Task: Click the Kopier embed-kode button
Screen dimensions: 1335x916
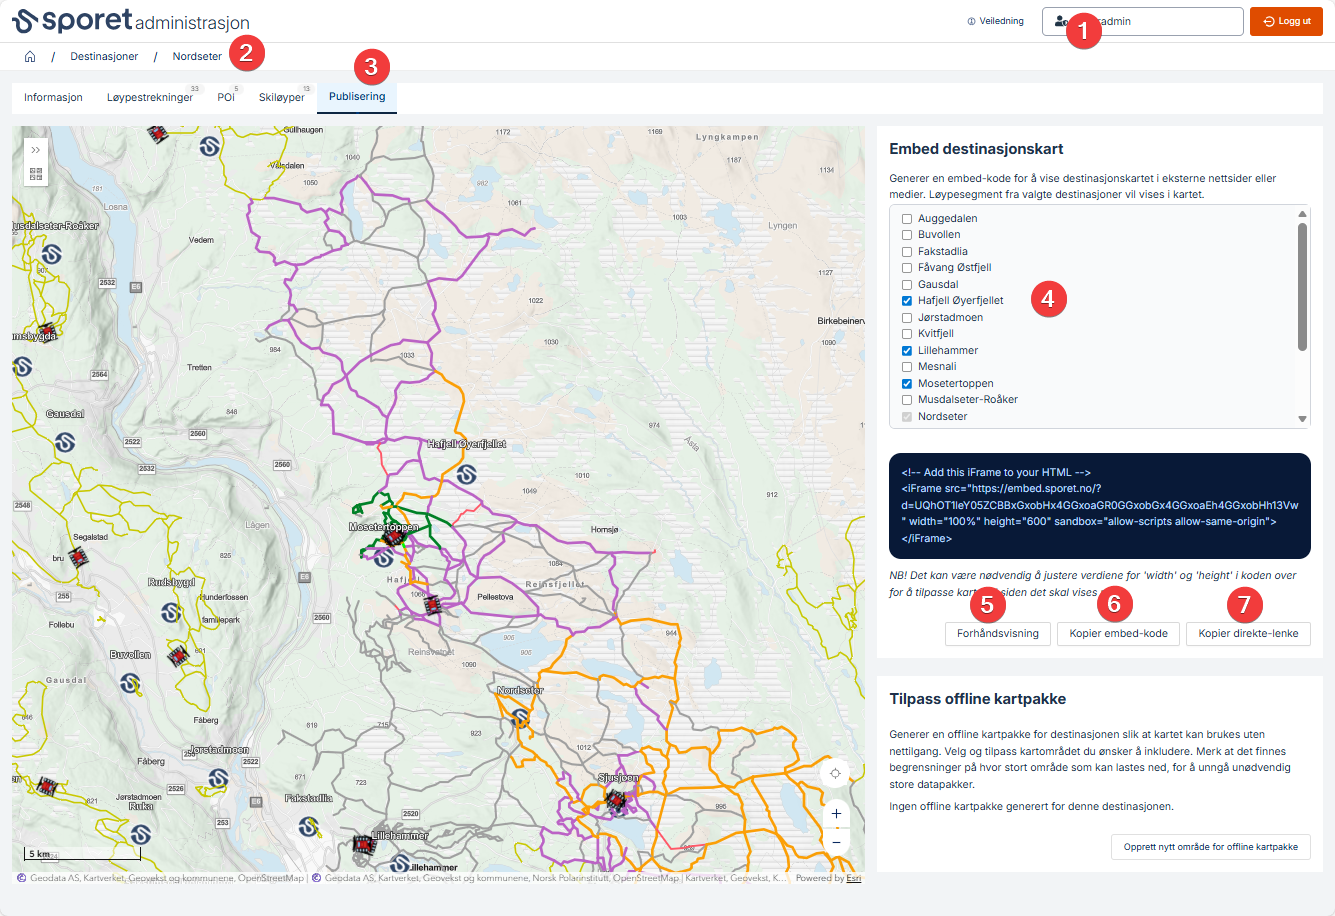Action: (x=1118, y=634)
